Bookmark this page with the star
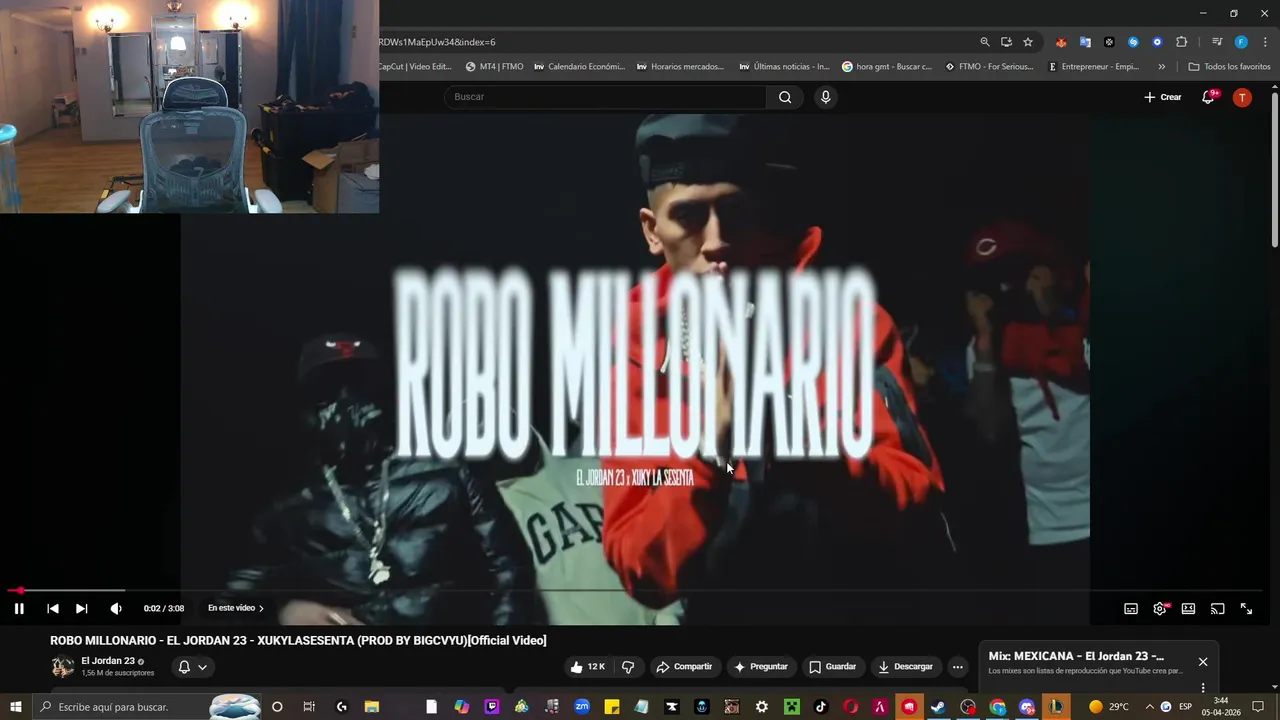Image resolution: width=1280 pixels, height=720 pixels. point(1028,42)
